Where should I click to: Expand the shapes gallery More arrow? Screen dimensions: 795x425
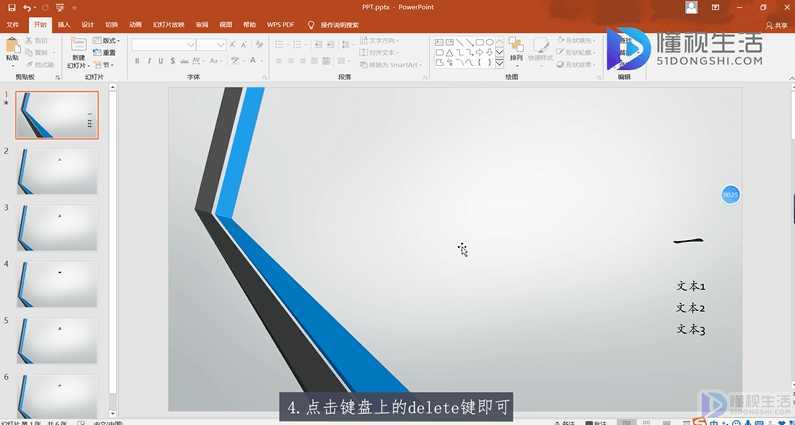tap(499, 63)
